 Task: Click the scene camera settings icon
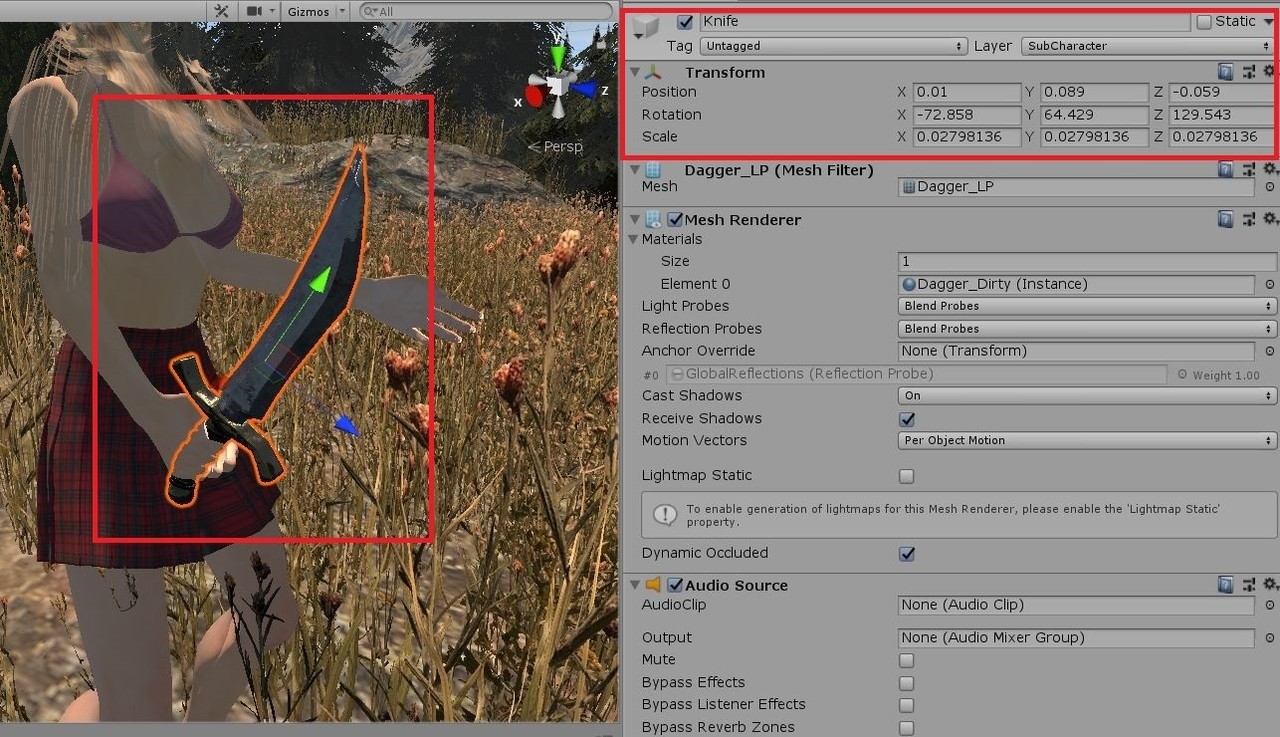pos(254,11)
